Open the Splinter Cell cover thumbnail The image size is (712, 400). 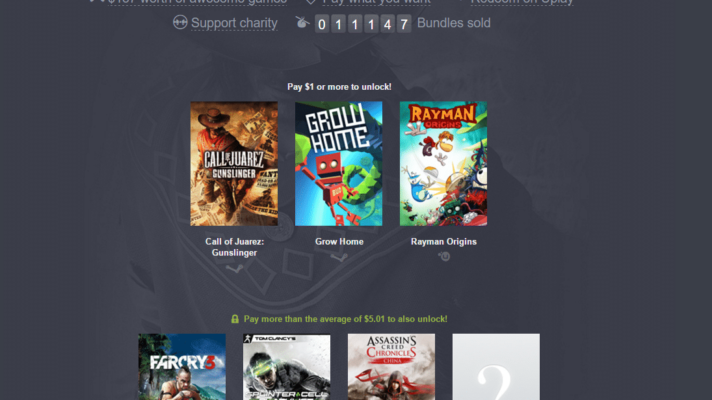pyautogui.click(x=287, y=367)
